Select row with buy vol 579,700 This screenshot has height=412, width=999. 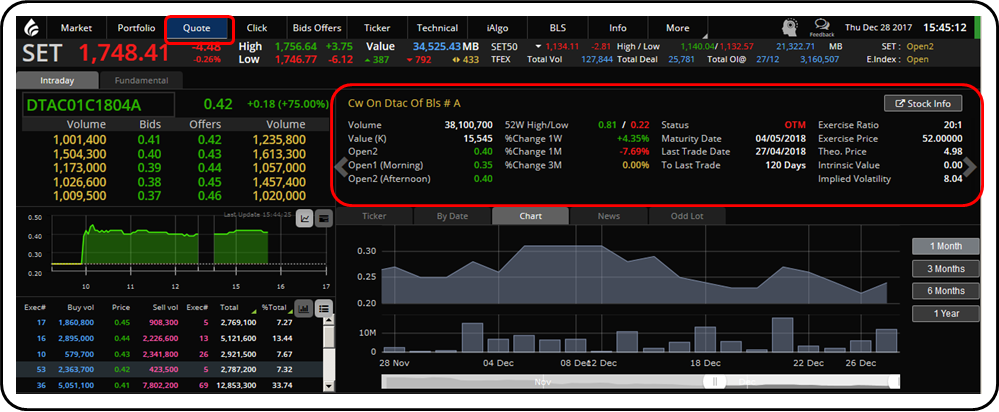170,354
